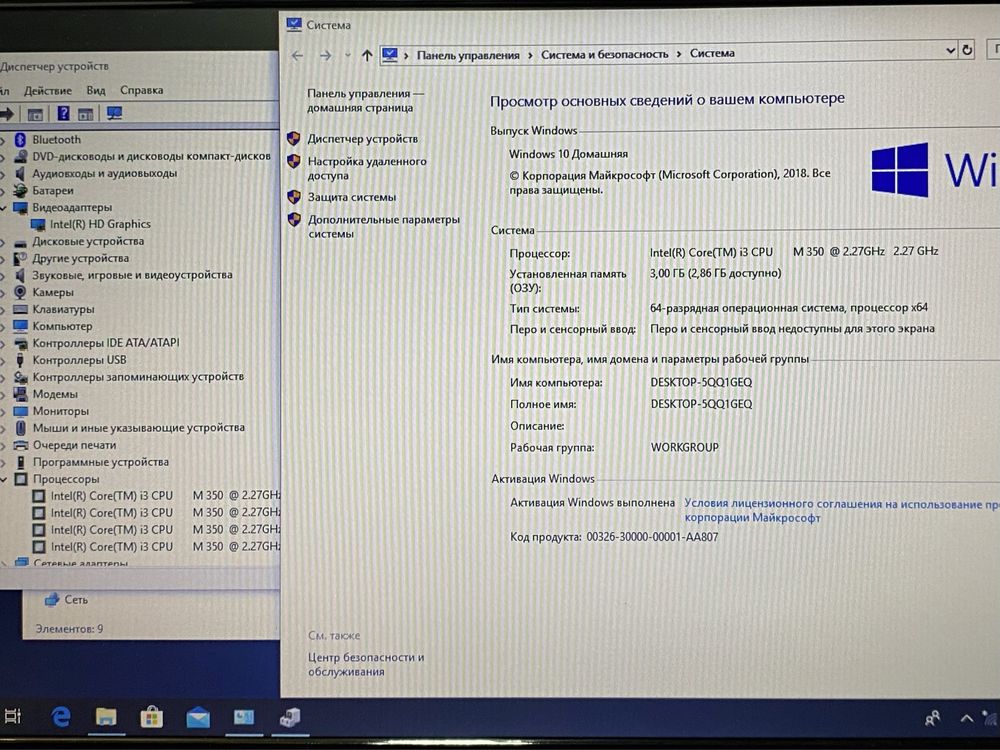1000x750 pixels.
Task: Open Task View on taskbar
Action: point(12,716)
